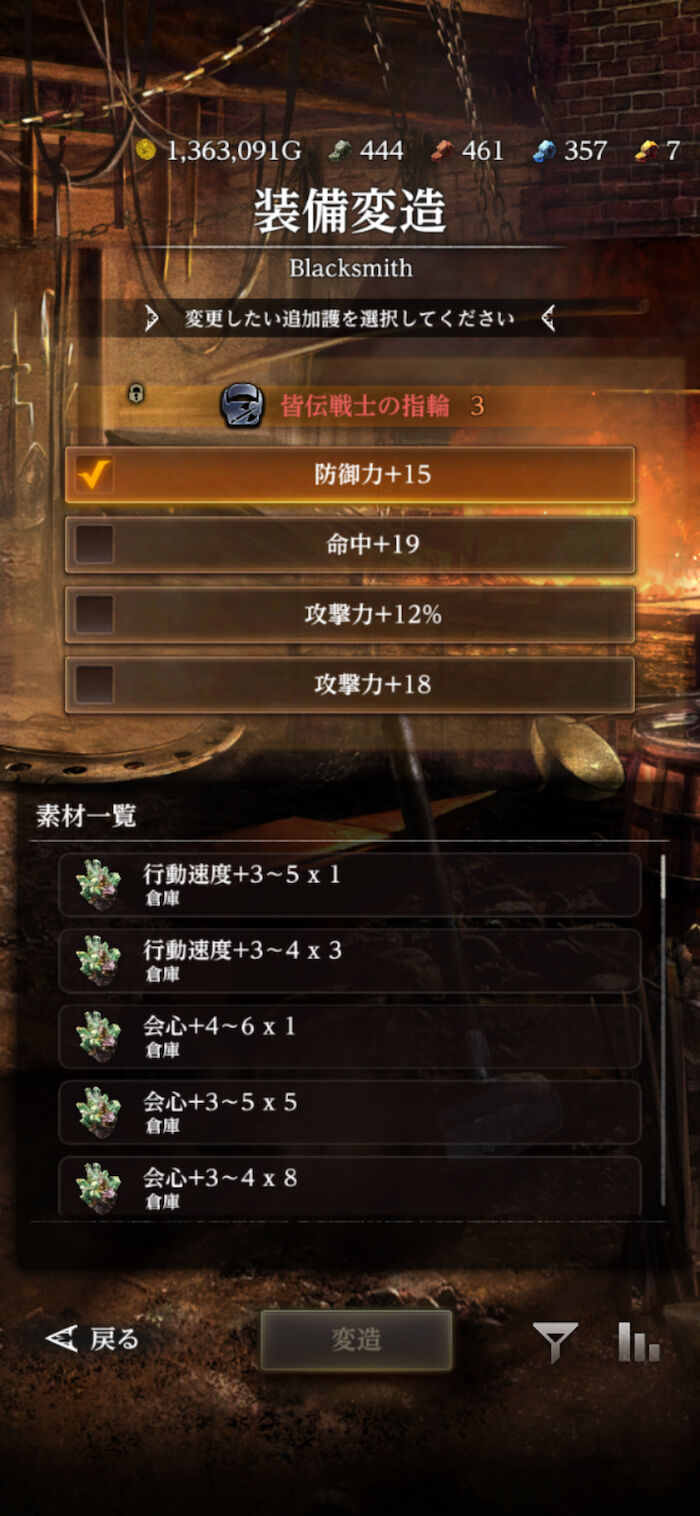This screenshot has height=1516, width=700.
Task: Check the 命中+19 checkbox
Action: (x=95, y=544)
